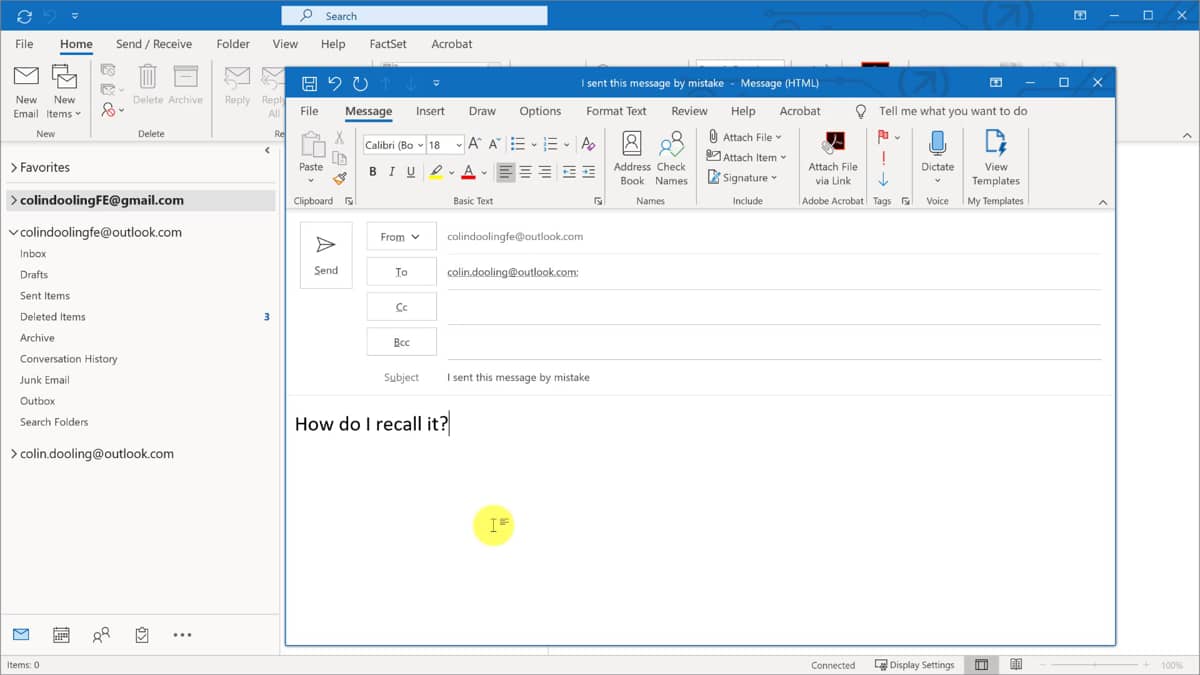Image resolution: width=1200 pixels, height=675 pixels.
Task: Click the Follow Up red flag icon
Action: (883, 137)
